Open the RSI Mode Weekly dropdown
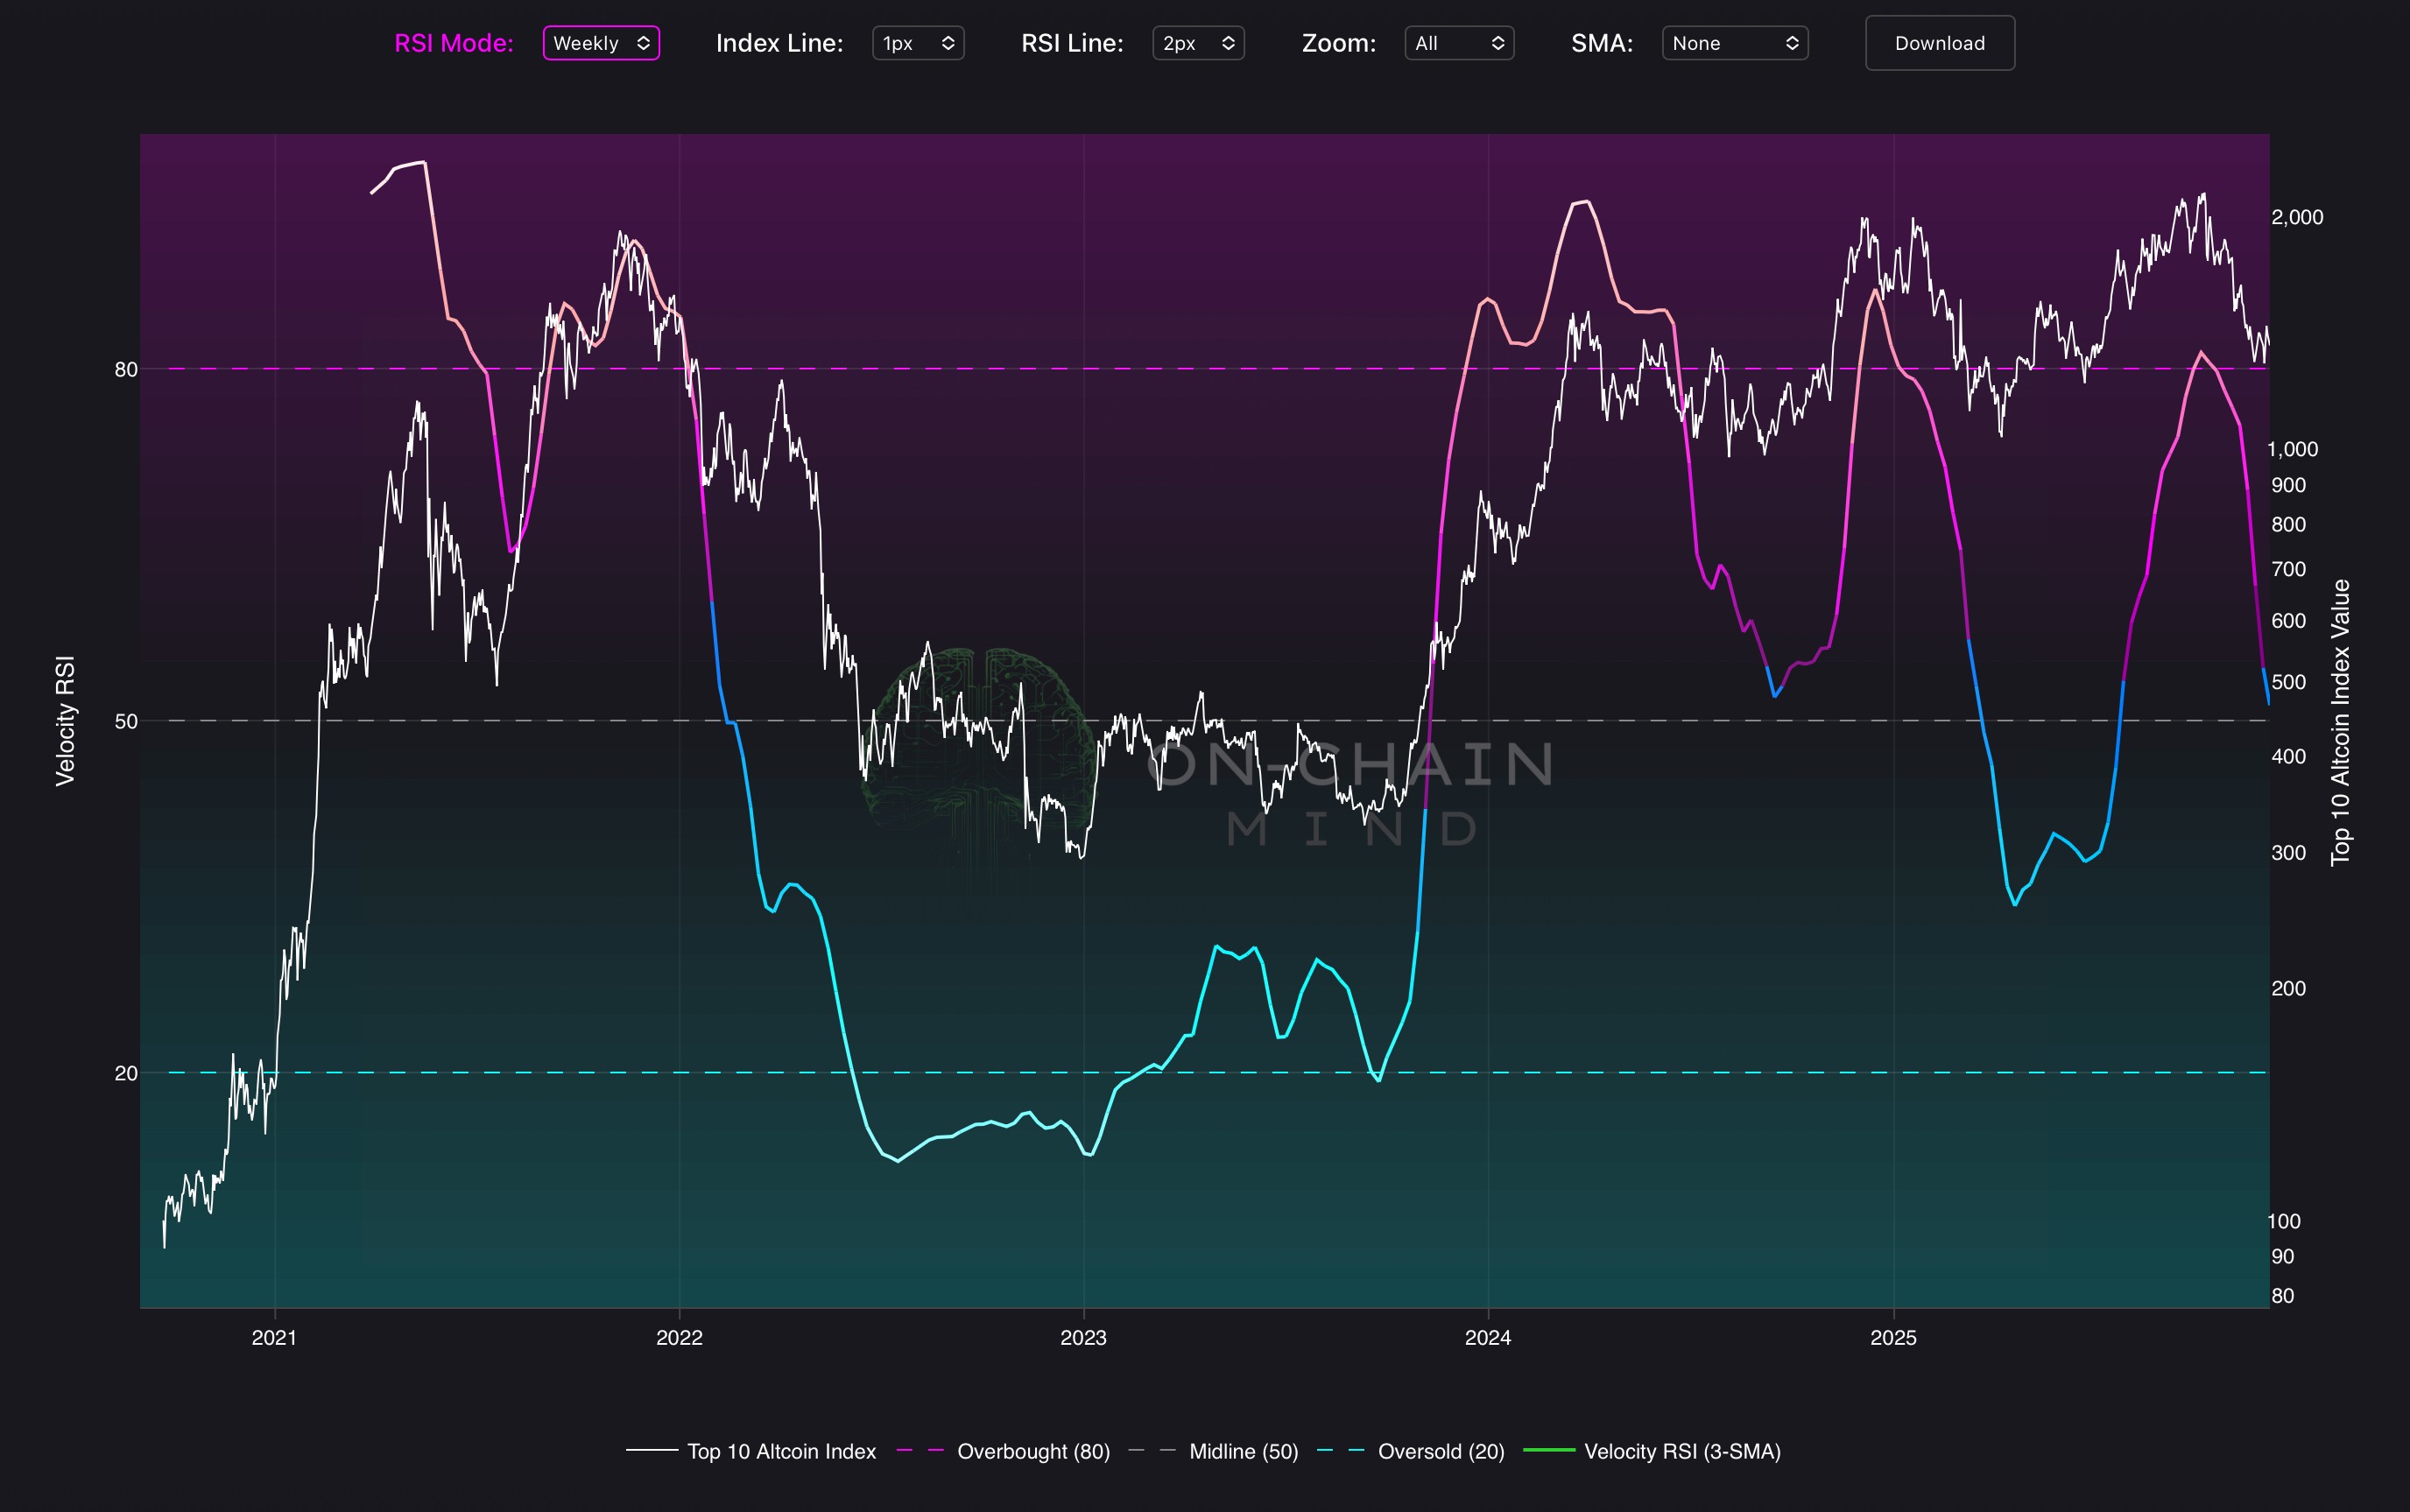2410x1512 pixels. click(x=601, y=43)
